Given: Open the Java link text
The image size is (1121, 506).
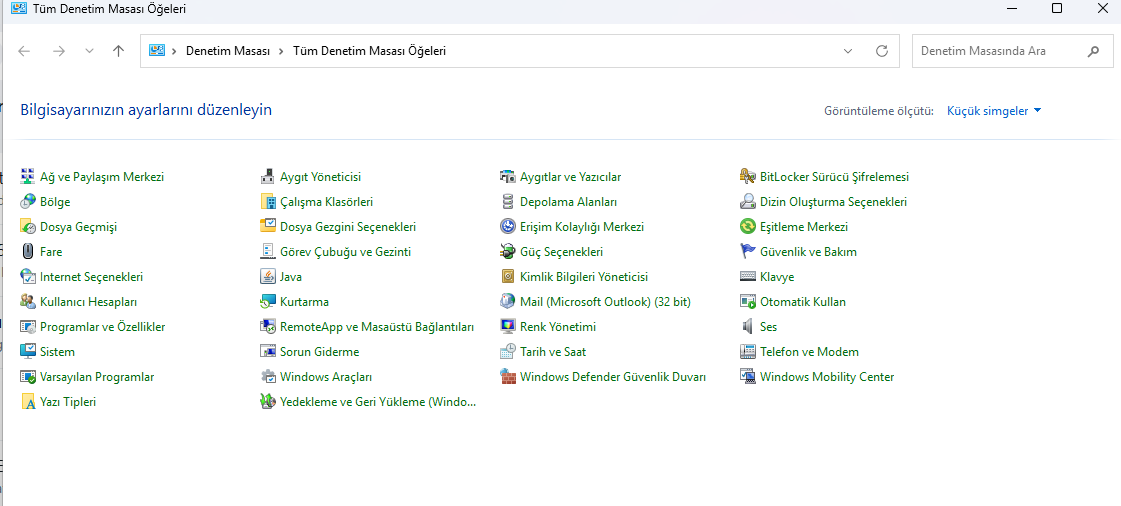Looking at the screenshot, I should click(x=291, y=277).
